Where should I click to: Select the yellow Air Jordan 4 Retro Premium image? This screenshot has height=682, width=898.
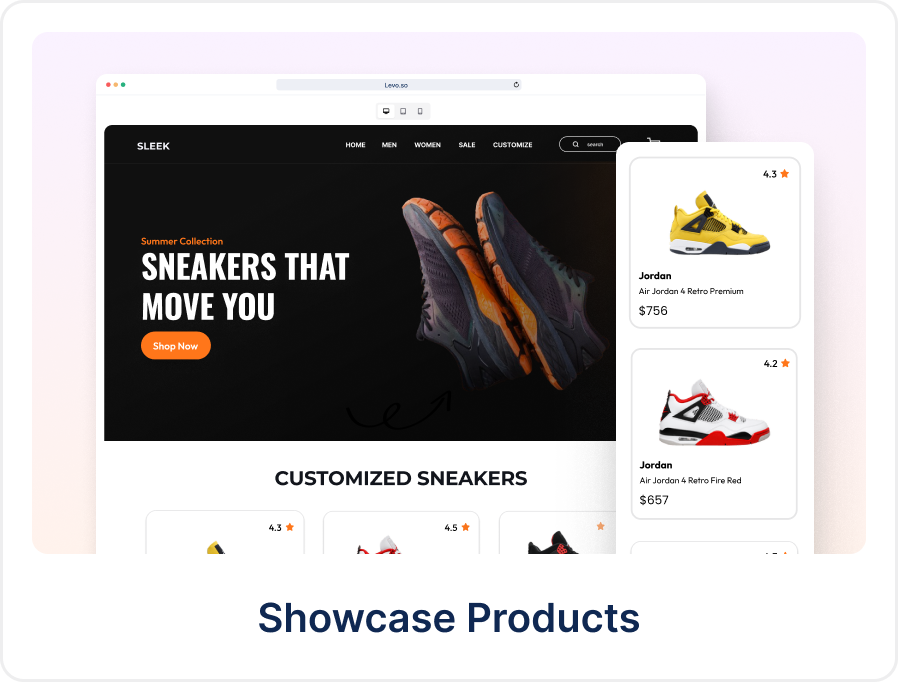pyautogui.click(x=720, y=223)
